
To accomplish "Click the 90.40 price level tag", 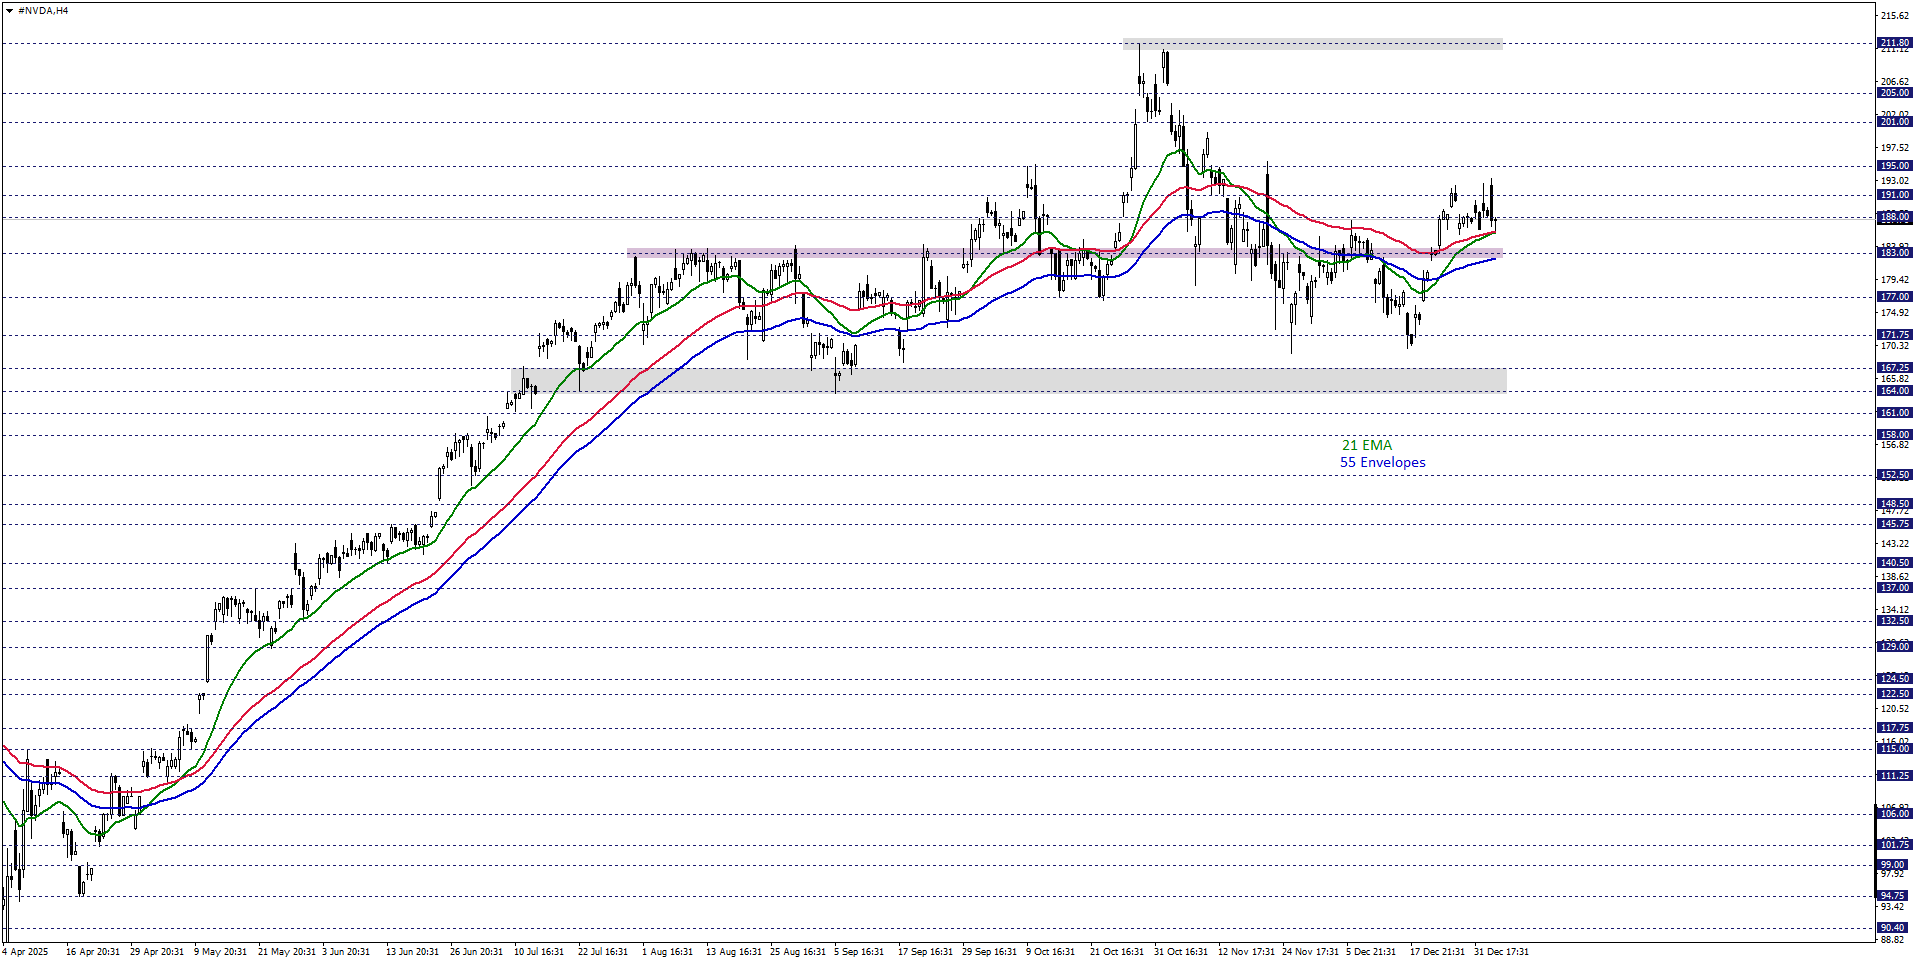I will coord(1894,928).
